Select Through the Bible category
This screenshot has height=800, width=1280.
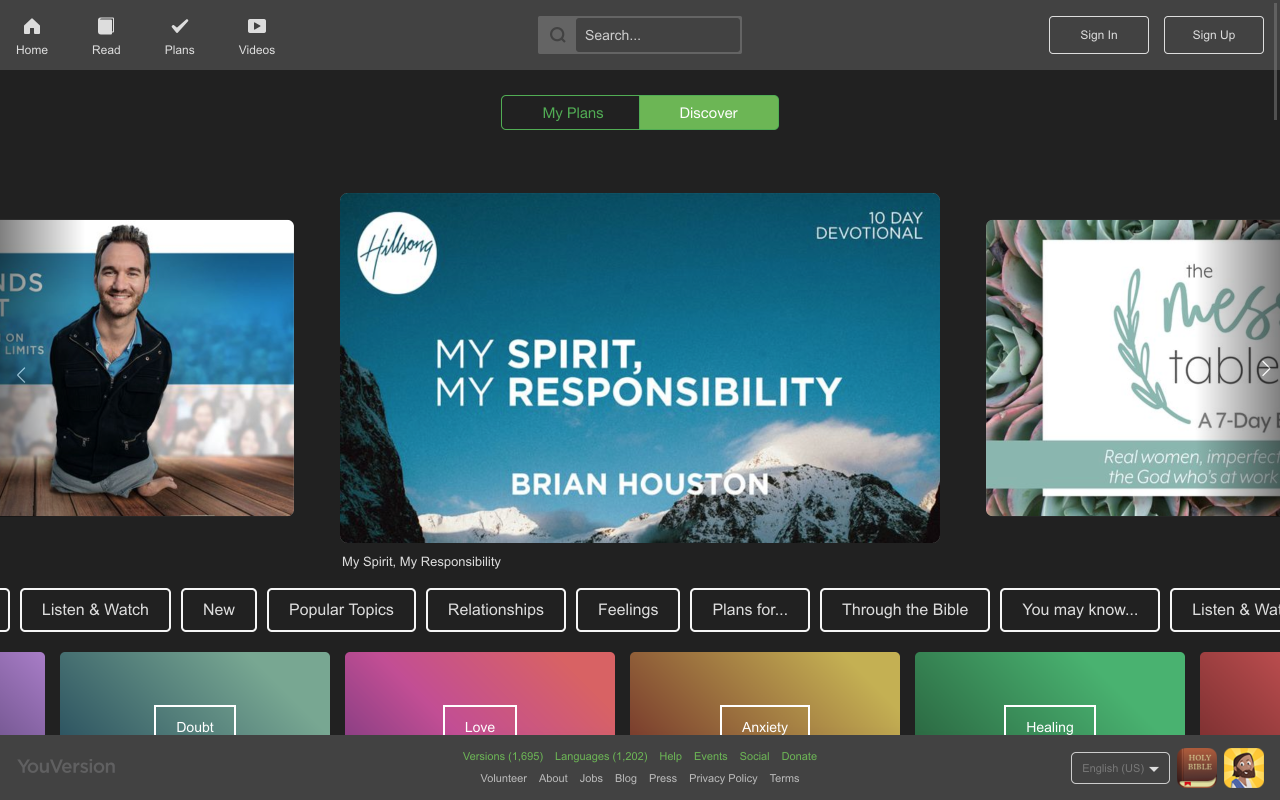click(905, 610)
